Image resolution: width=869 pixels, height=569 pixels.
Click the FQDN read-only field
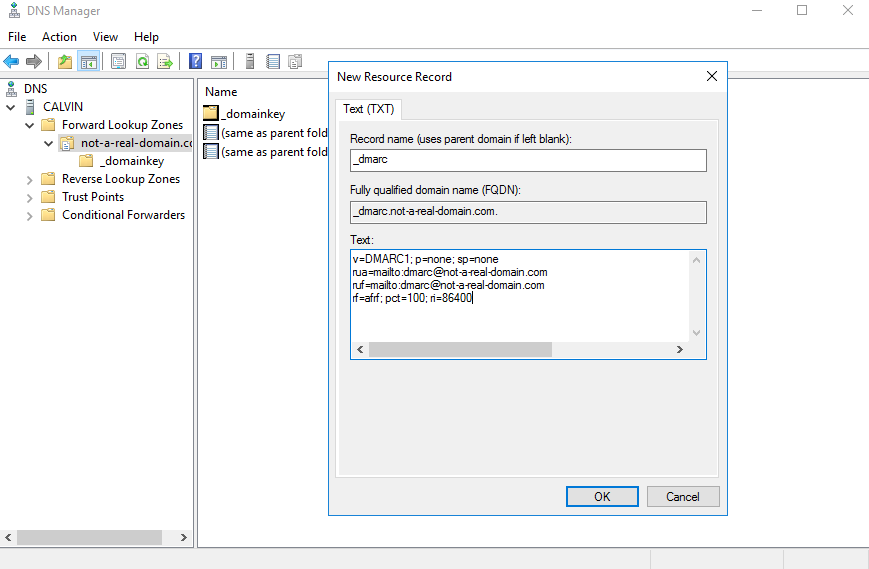click(x=528, y=212)
